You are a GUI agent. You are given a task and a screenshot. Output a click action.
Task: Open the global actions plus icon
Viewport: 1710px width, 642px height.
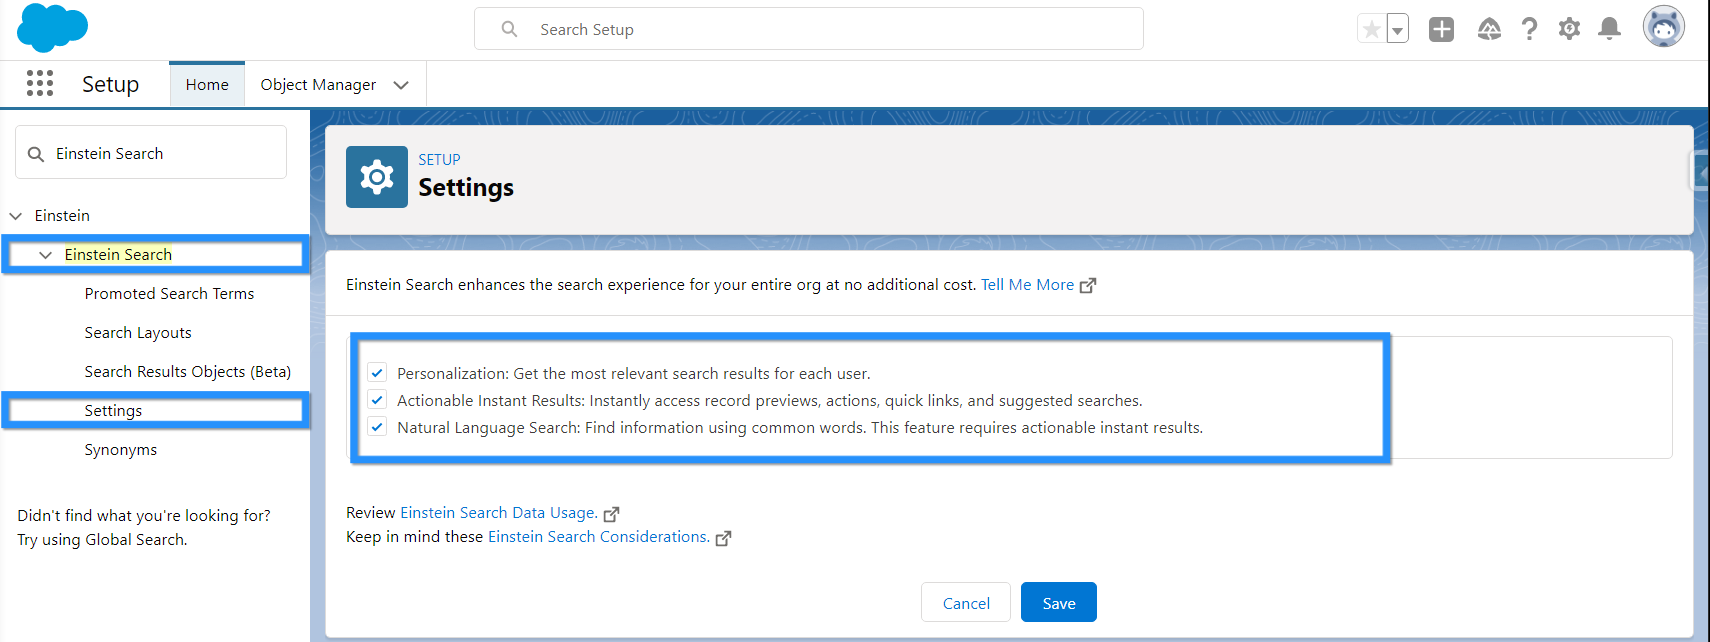pyautogui.click(x=1441, y=29)
